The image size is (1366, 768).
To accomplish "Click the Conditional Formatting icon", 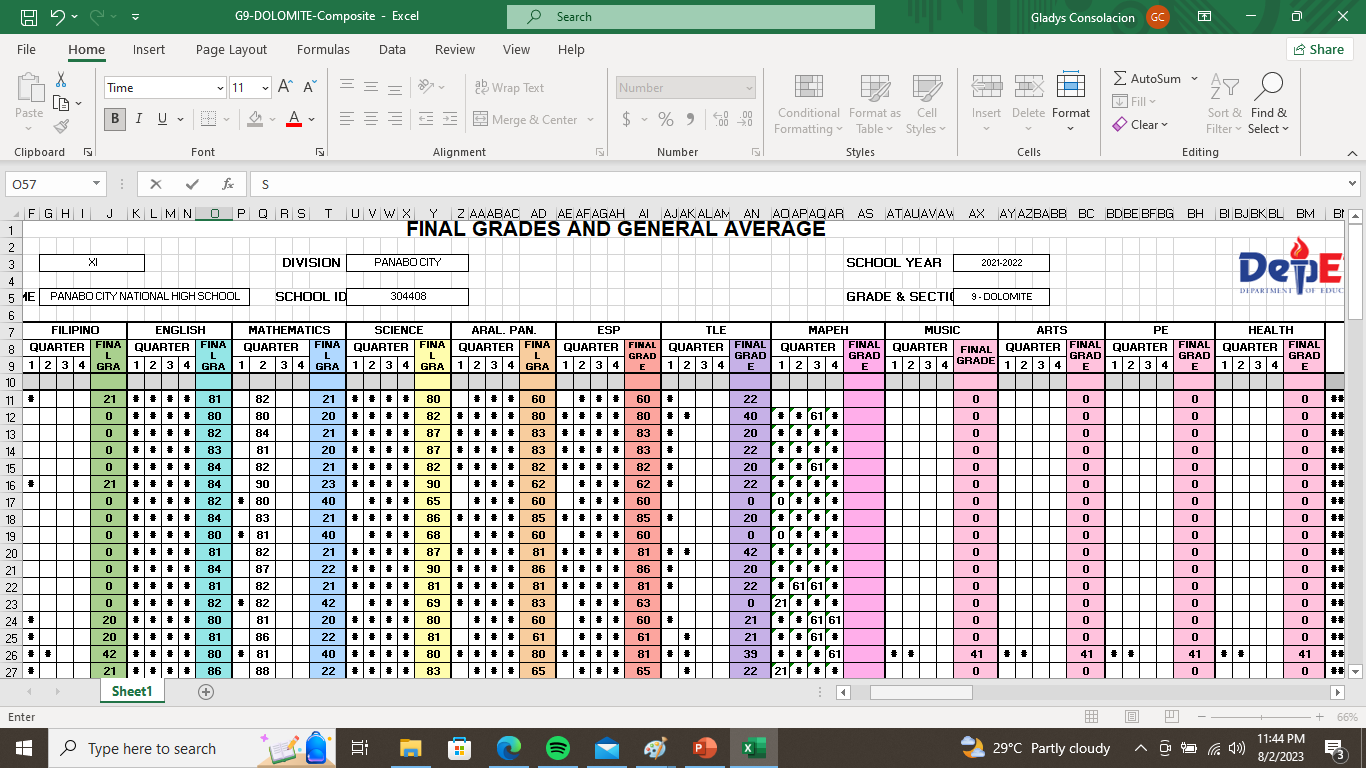I will 809,88.
